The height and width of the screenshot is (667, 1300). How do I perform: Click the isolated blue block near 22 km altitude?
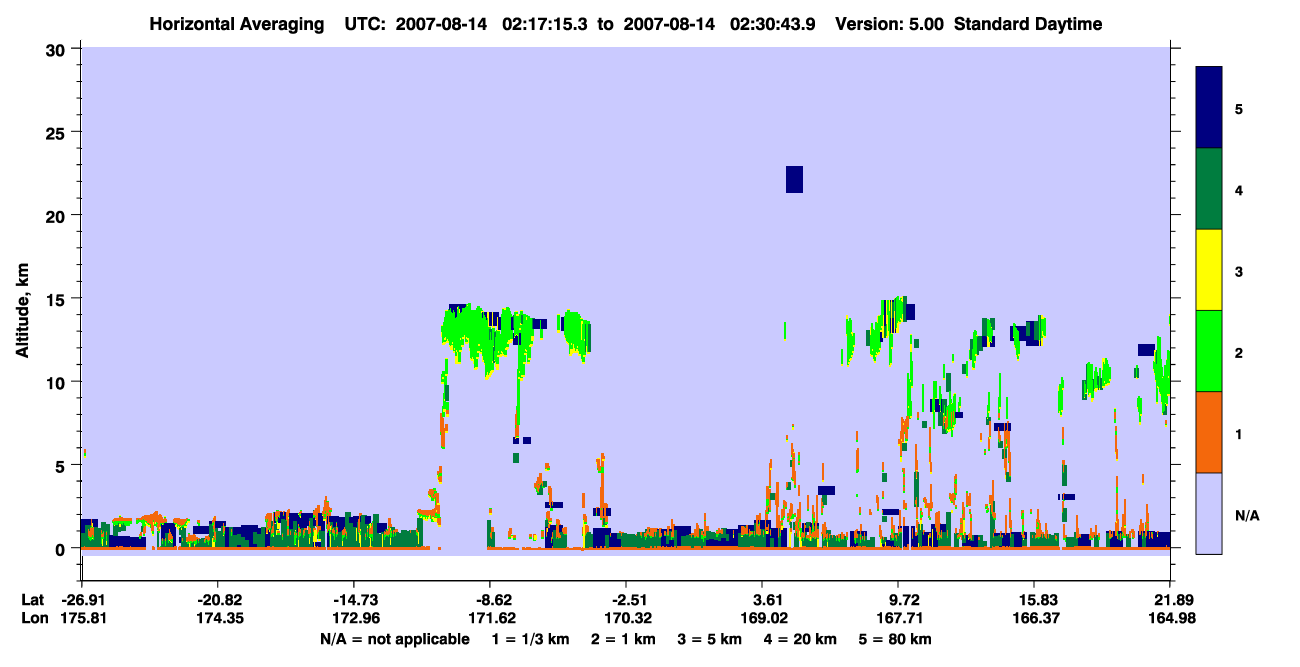pos(794,179)
